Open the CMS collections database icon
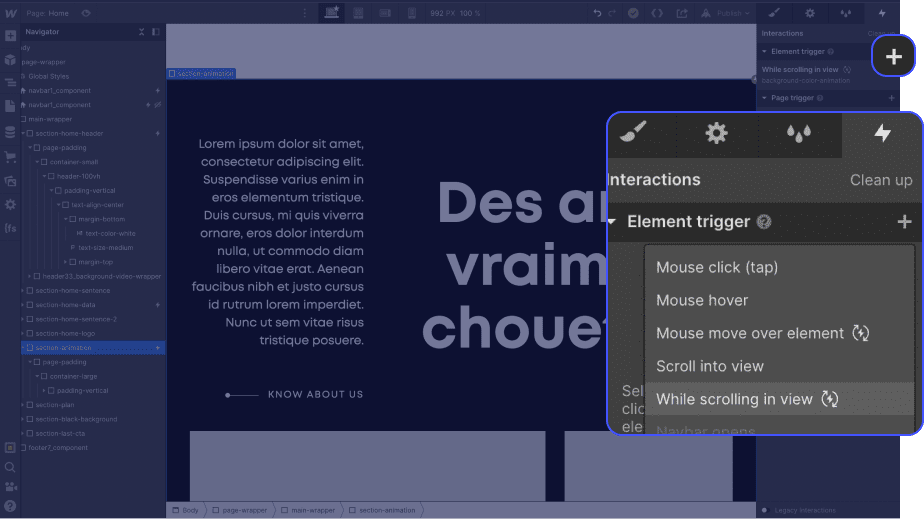 coord(10,132)
